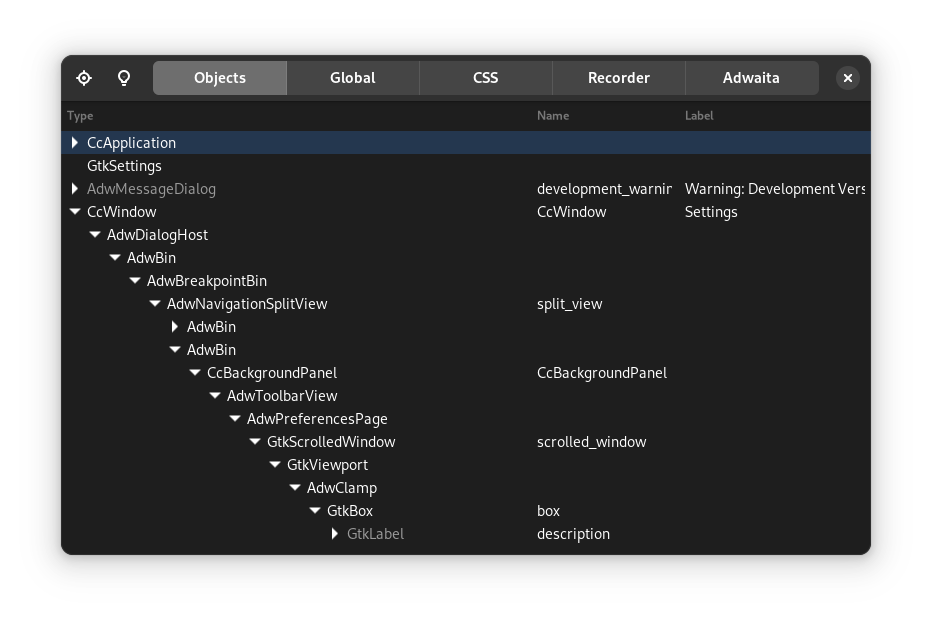The image size is (932, 622).
Task: Select the AdwClamp tree row
Action: (x=341, y=488)
